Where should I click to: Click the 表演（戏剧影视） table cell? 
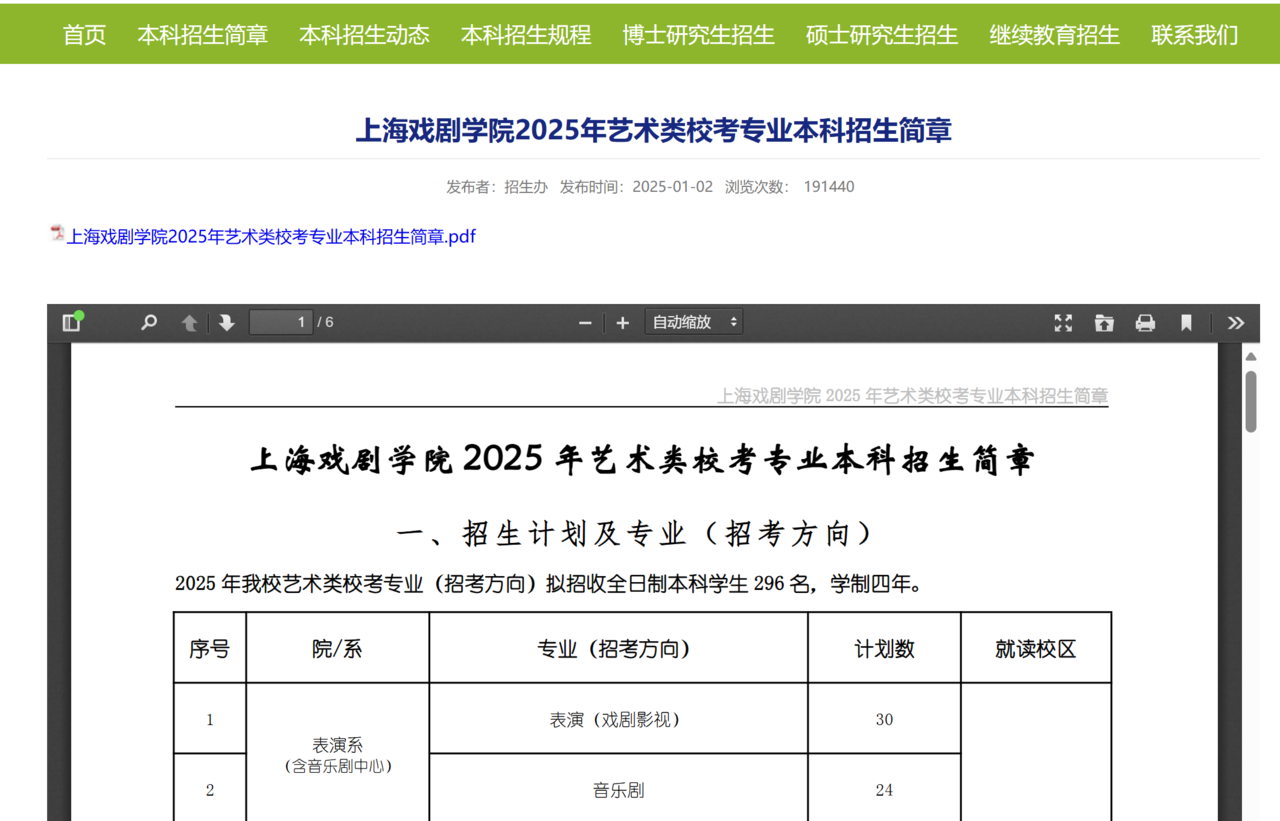pyautogui.click(x=618, y=719)
